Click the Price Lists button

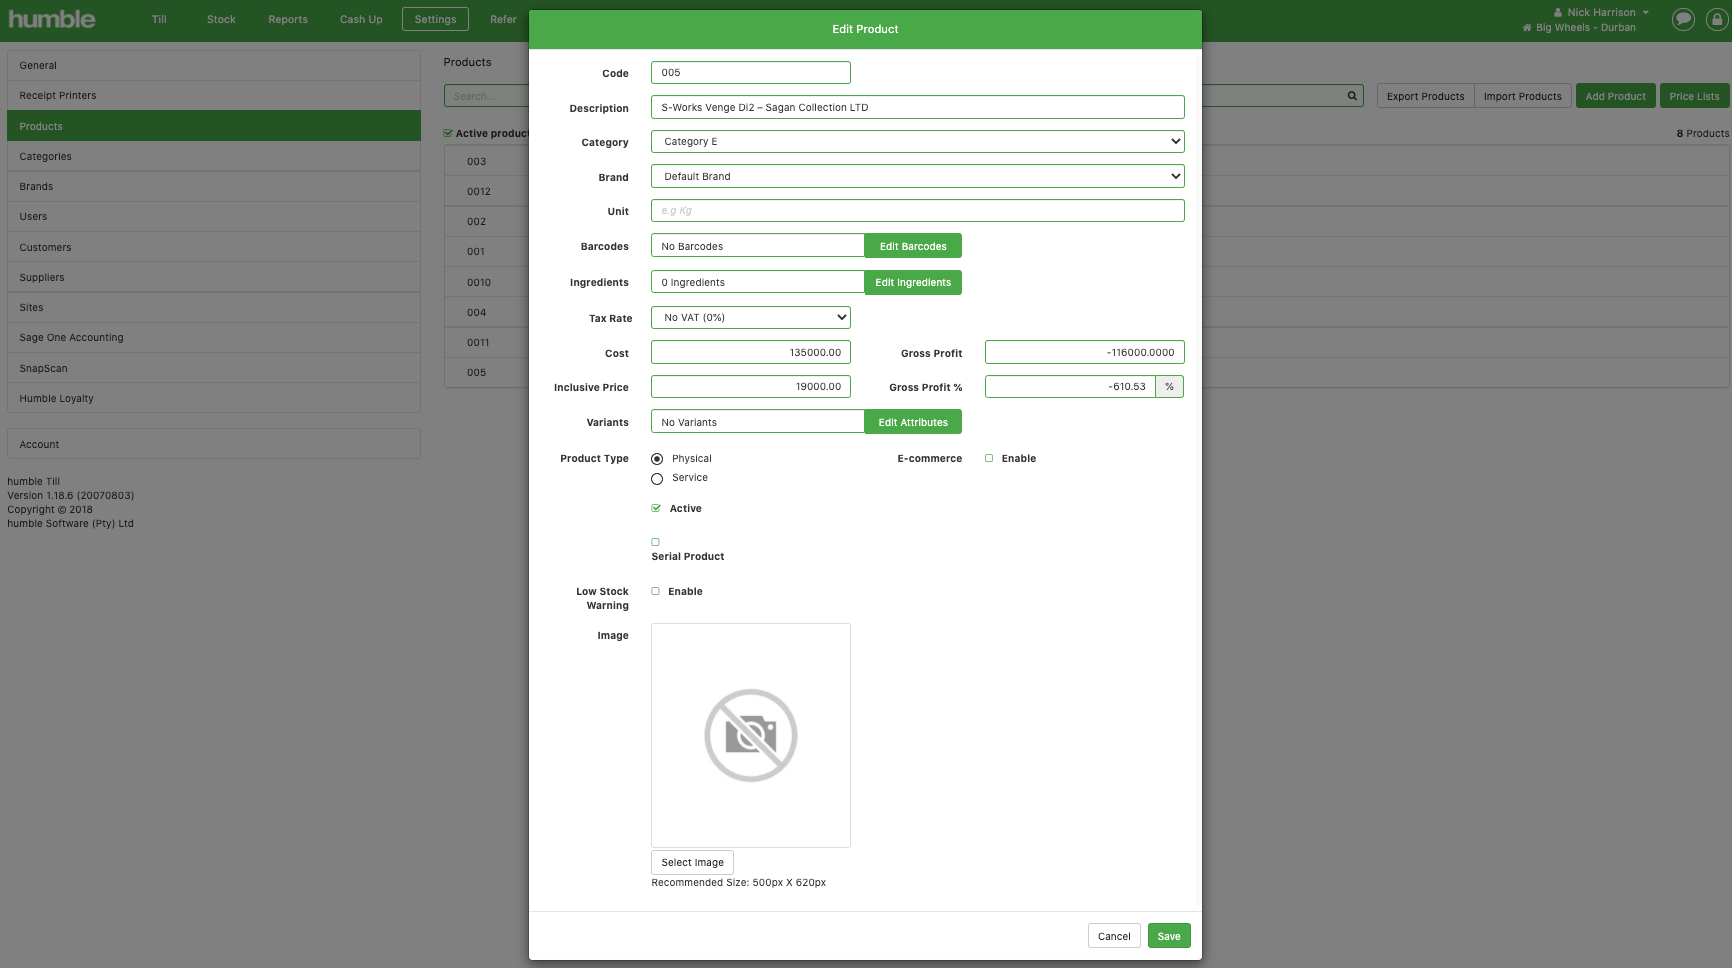[x=1694, y=96]
